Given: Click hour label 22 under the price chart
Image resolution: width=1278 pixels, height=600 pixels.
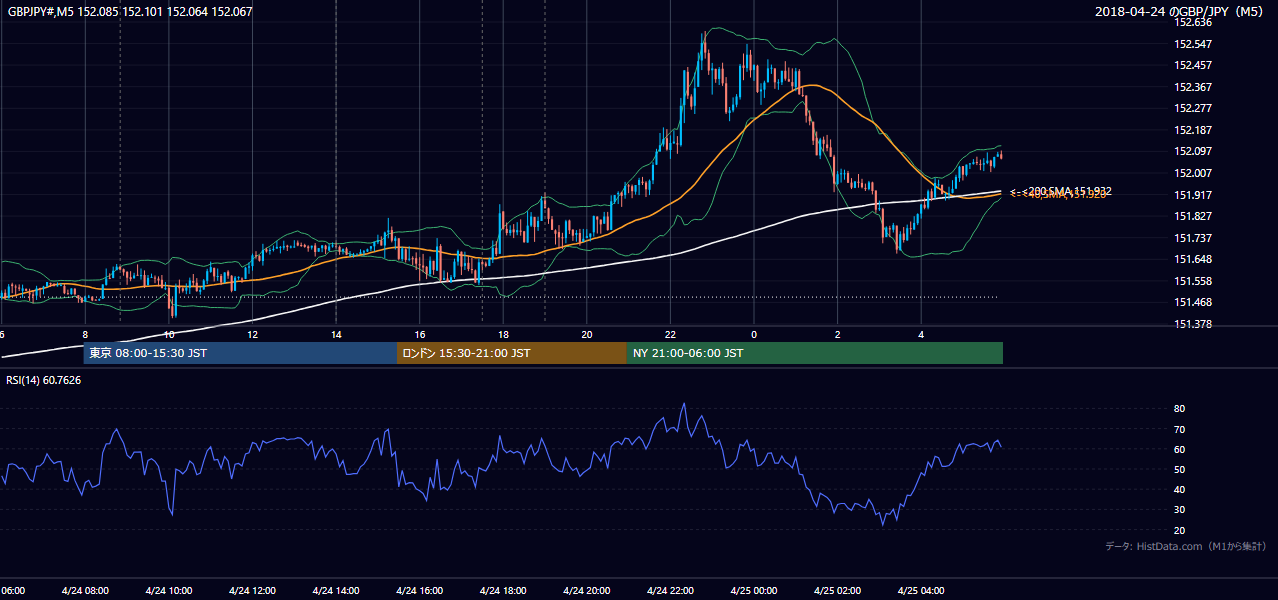Looking at the screenshot, I should point(670,334).
